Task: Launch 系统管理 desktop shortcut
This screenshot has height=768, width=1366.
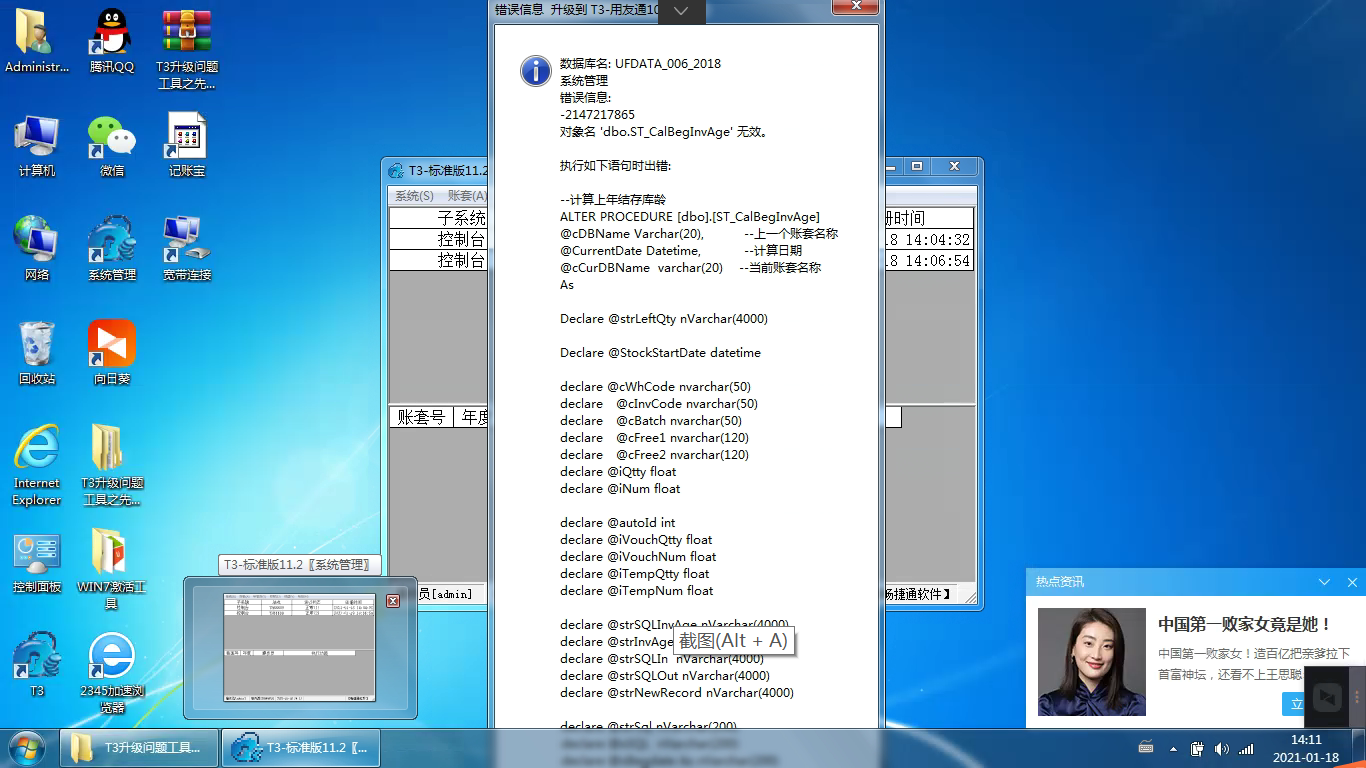Action: tap(112, 250)
